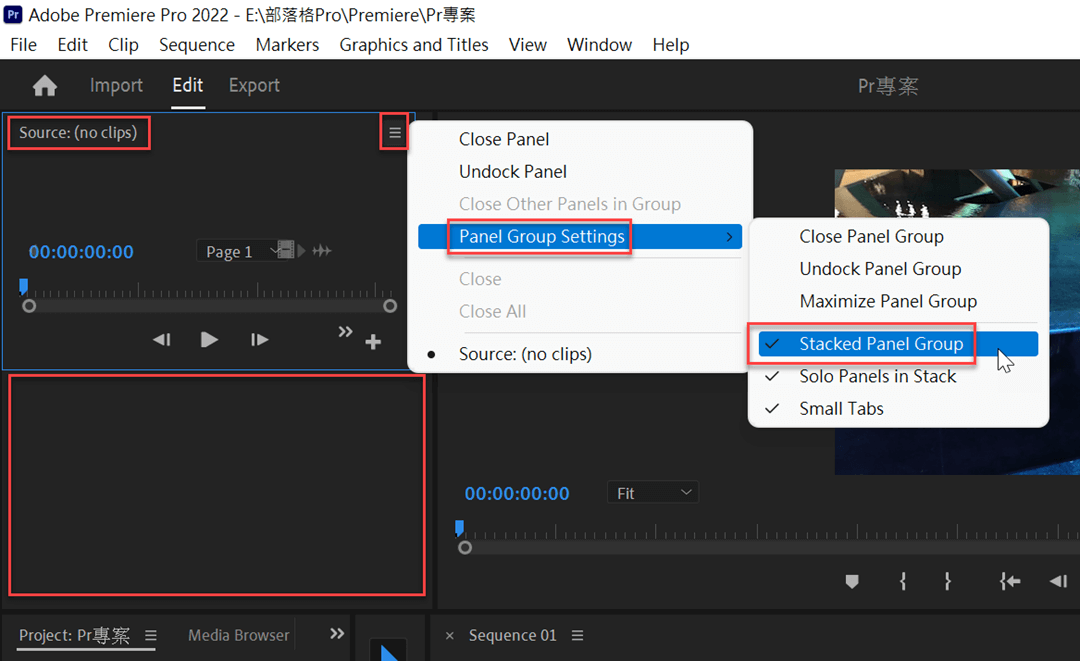This screenshot has height=661, width=1080.
Task: Mark Out point in Program monitor
Action: (948, 582)
